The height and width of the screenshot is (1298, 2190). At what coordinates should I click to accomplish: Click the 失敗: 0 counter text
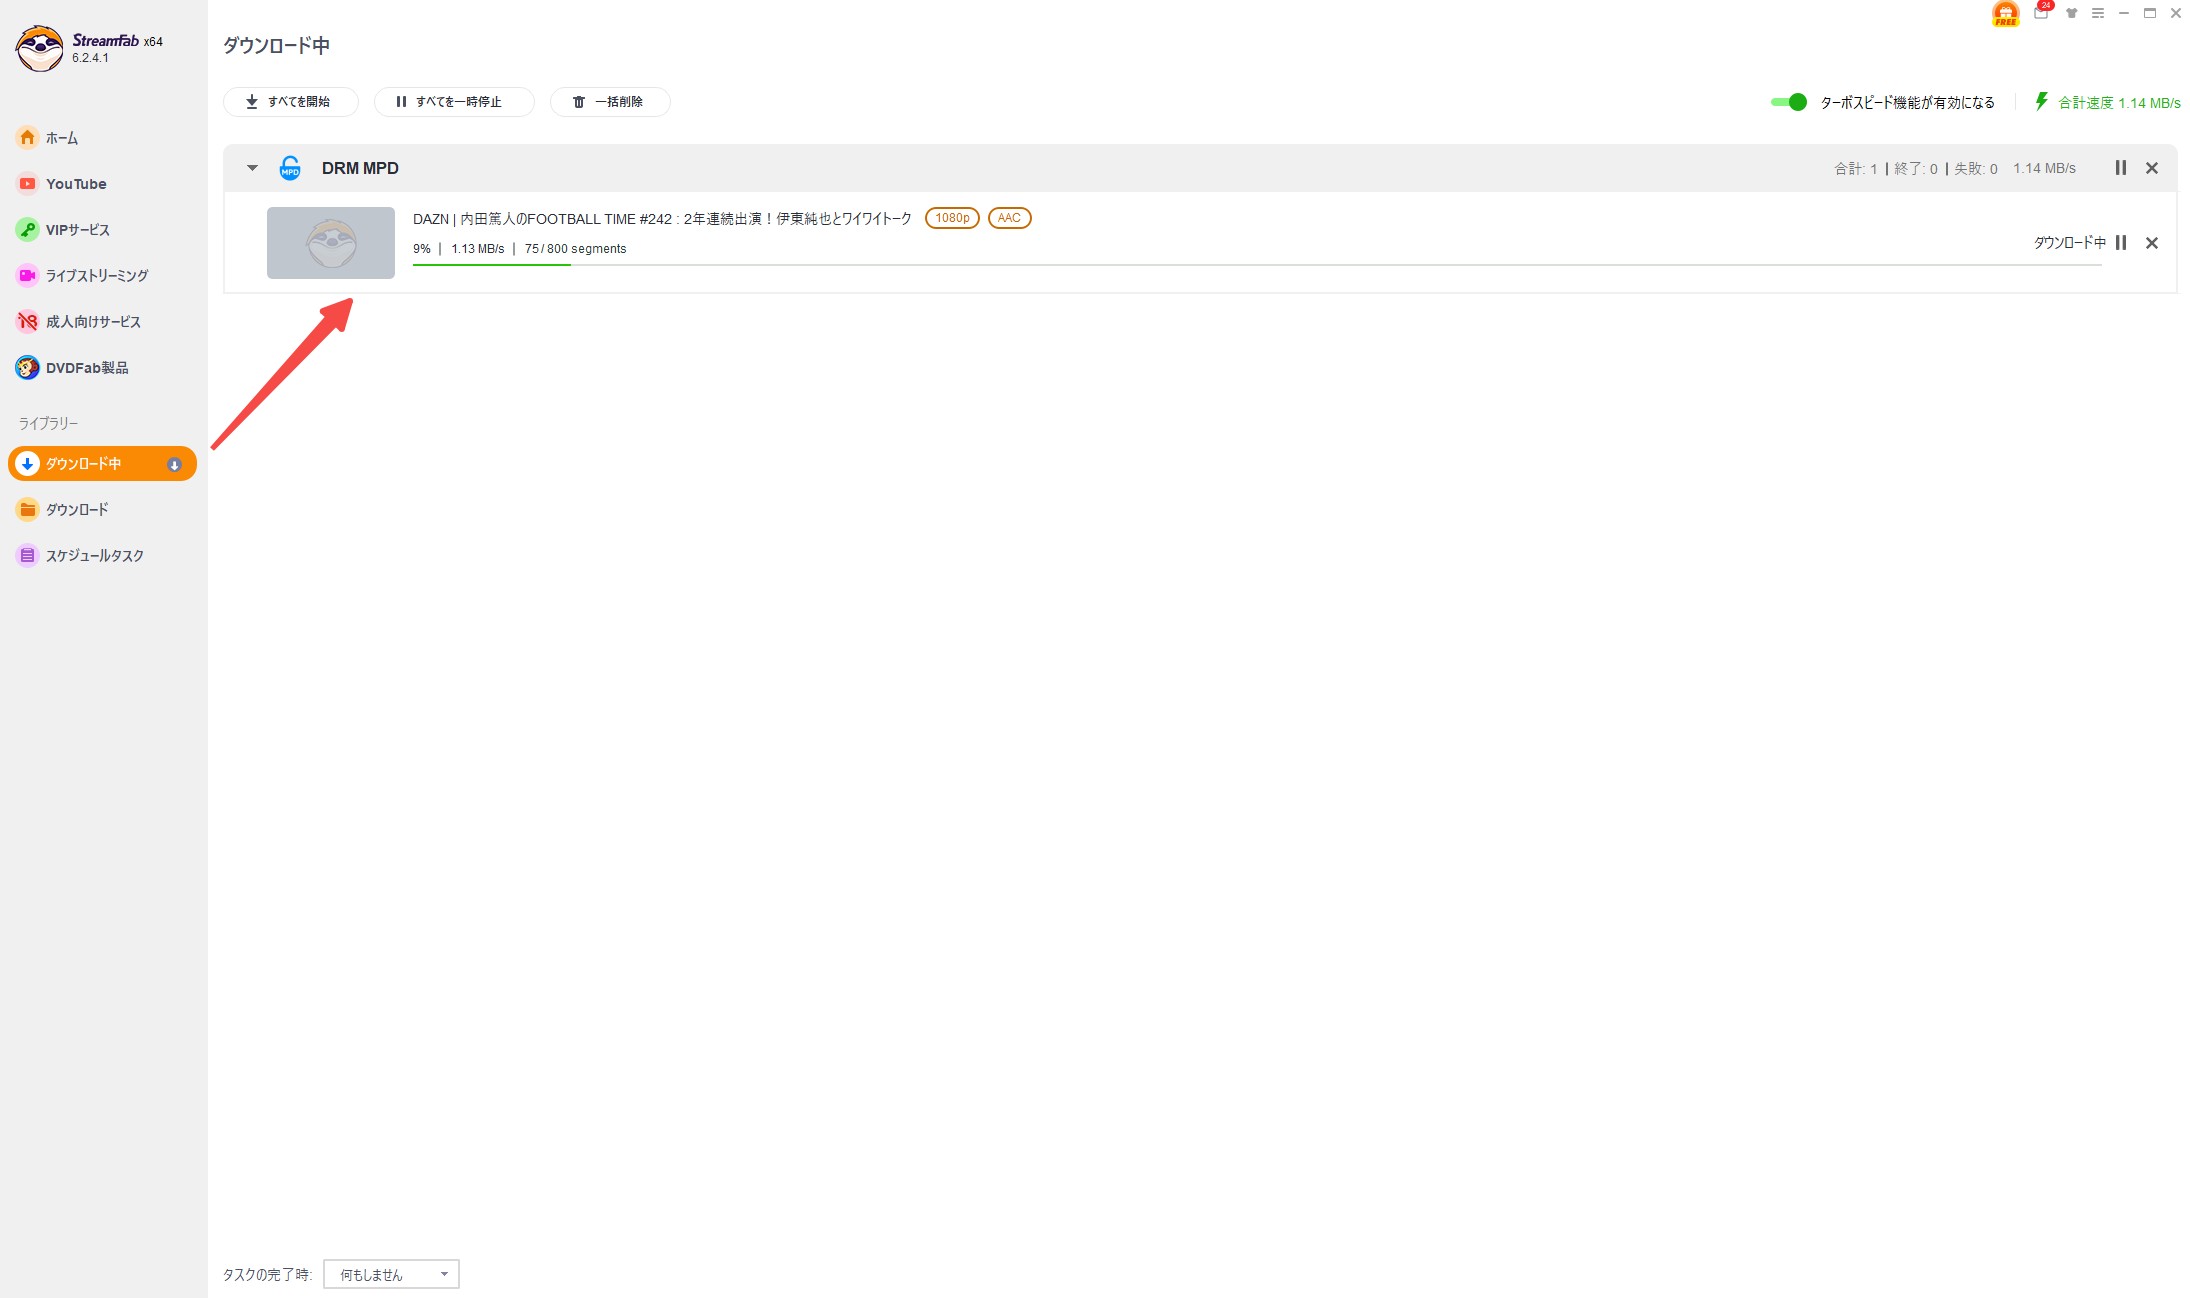1976,169
